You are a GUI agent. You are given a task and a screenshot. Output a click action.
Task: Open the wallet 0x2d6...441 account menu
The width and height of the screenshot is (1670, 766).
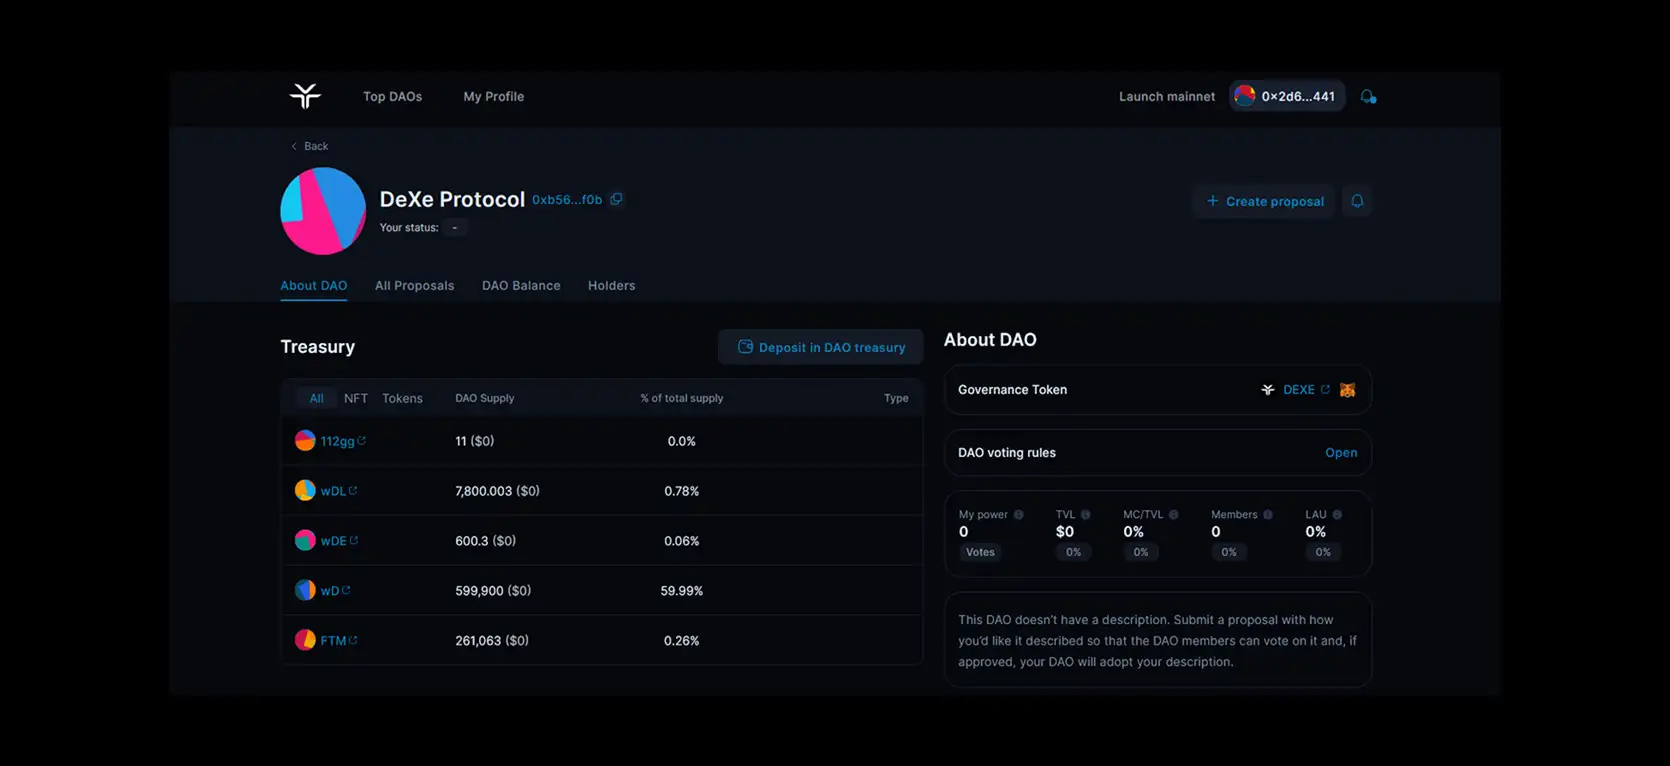(1286, 96)
